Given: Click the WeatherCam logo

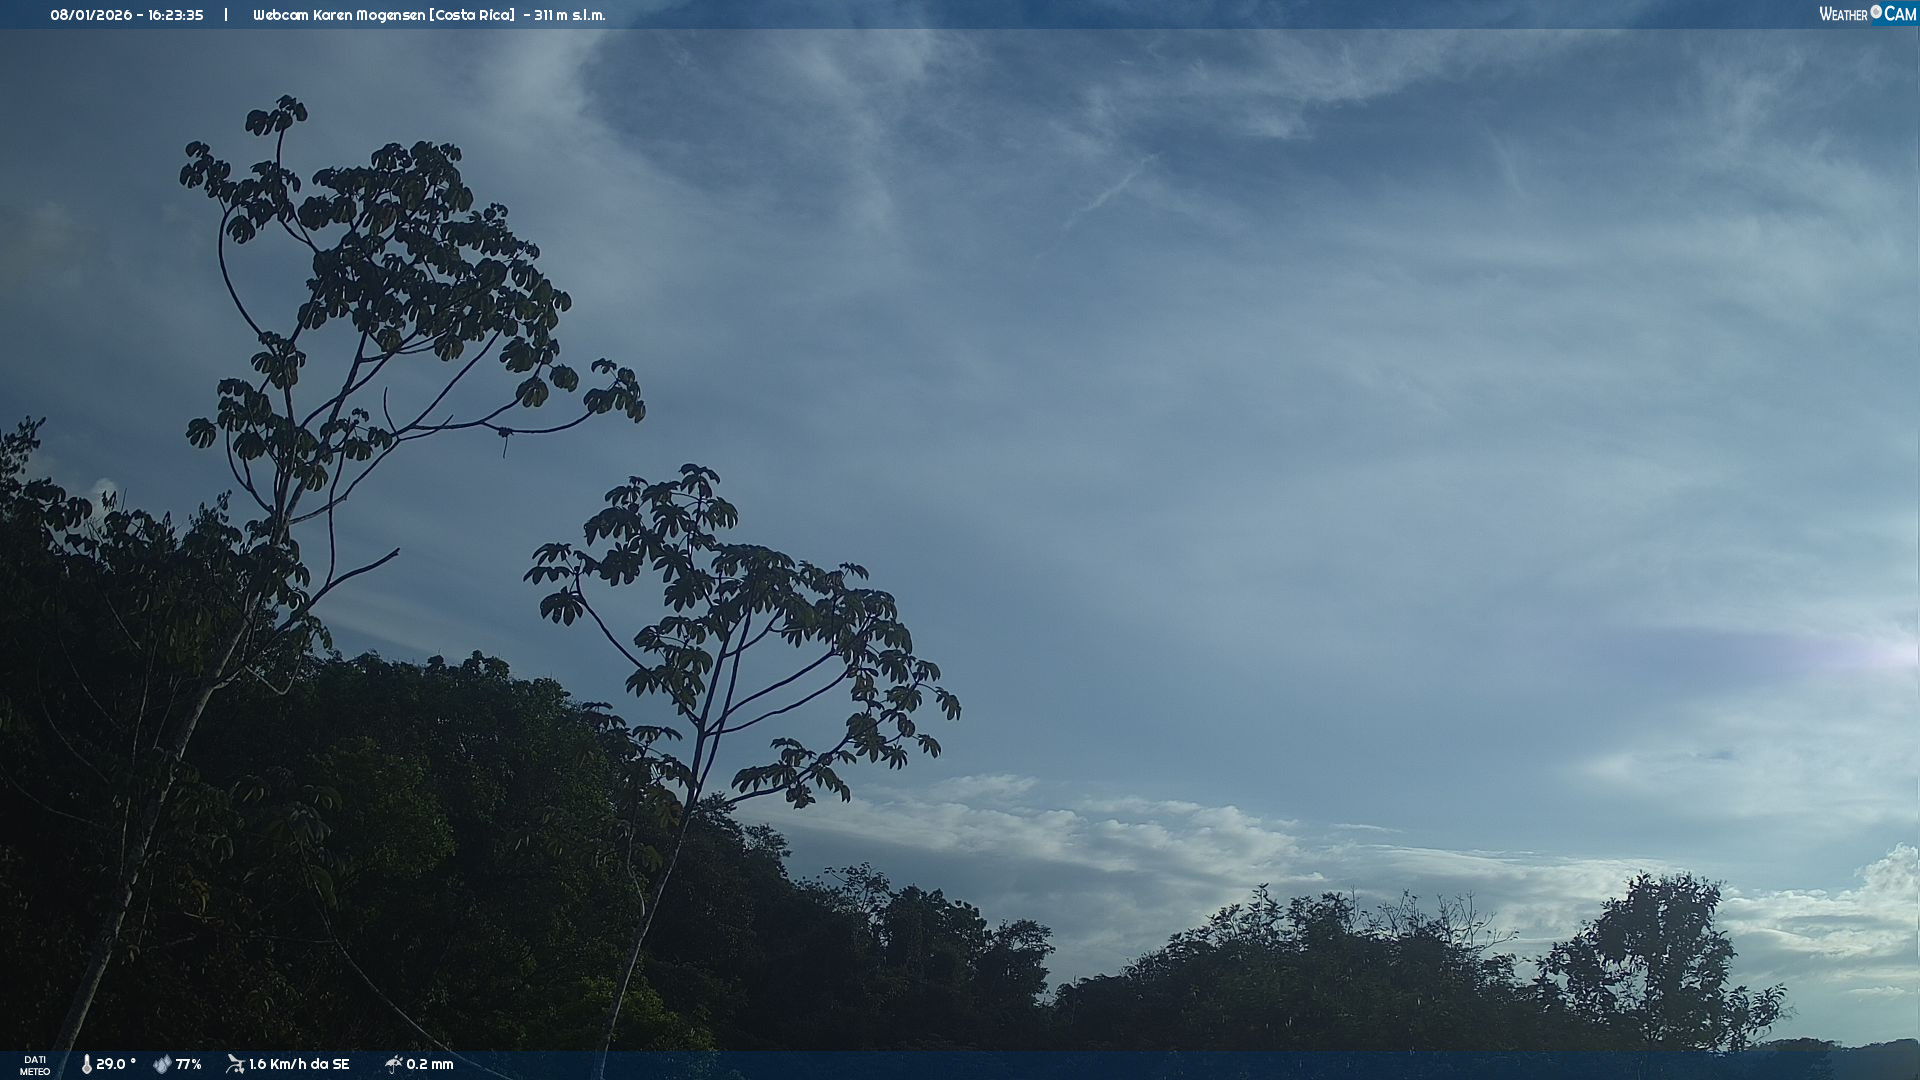Looking at the screenshot, I should tap(1866, 14).
